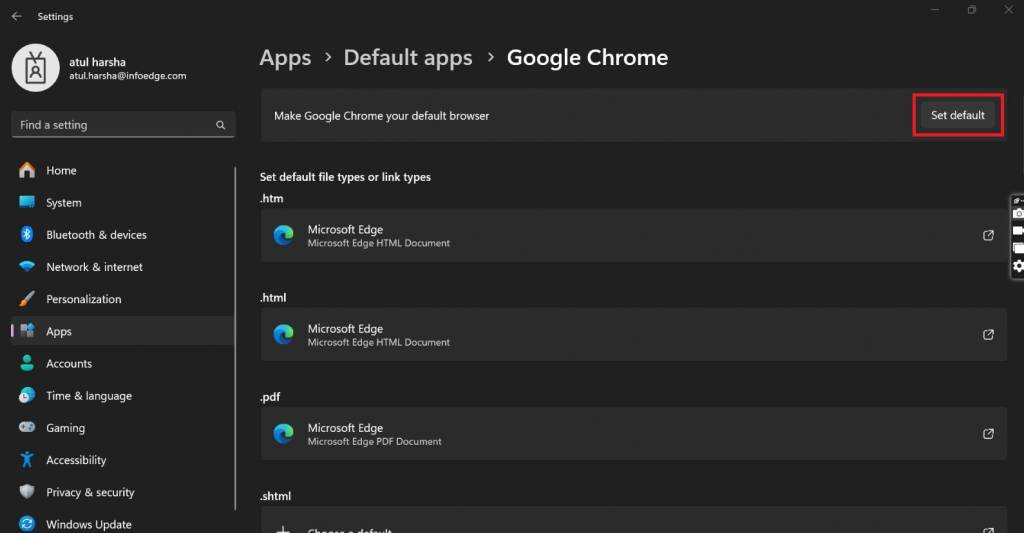Open Privacy & security via its shield icon

pos(27,492)
